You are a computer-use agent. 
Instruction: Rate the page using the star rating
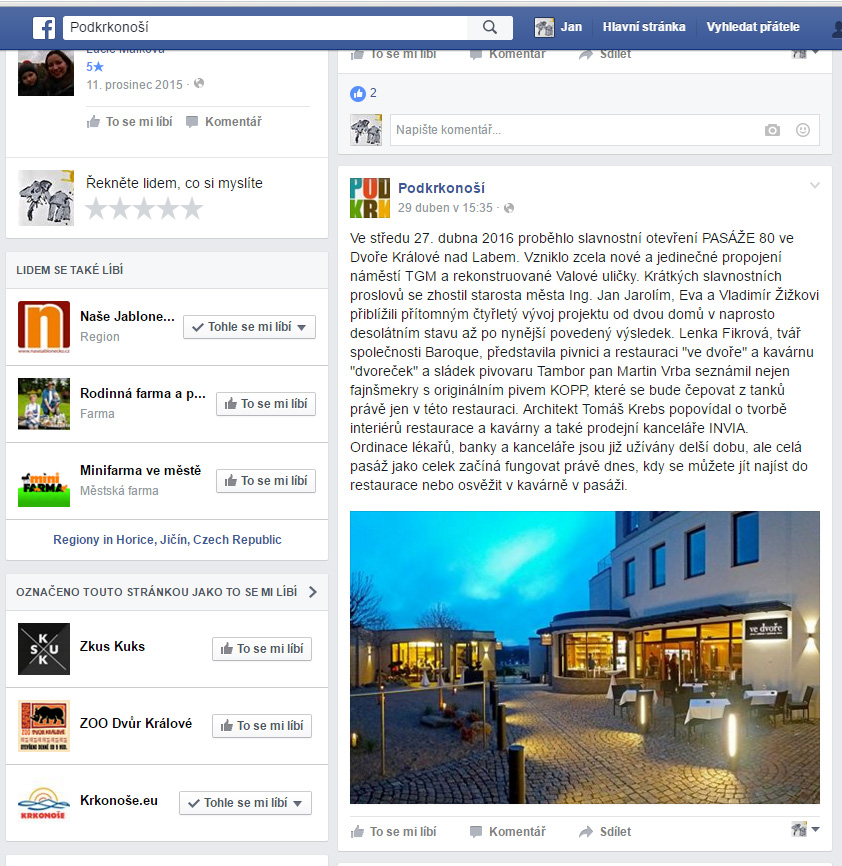(x=144, y=208)
